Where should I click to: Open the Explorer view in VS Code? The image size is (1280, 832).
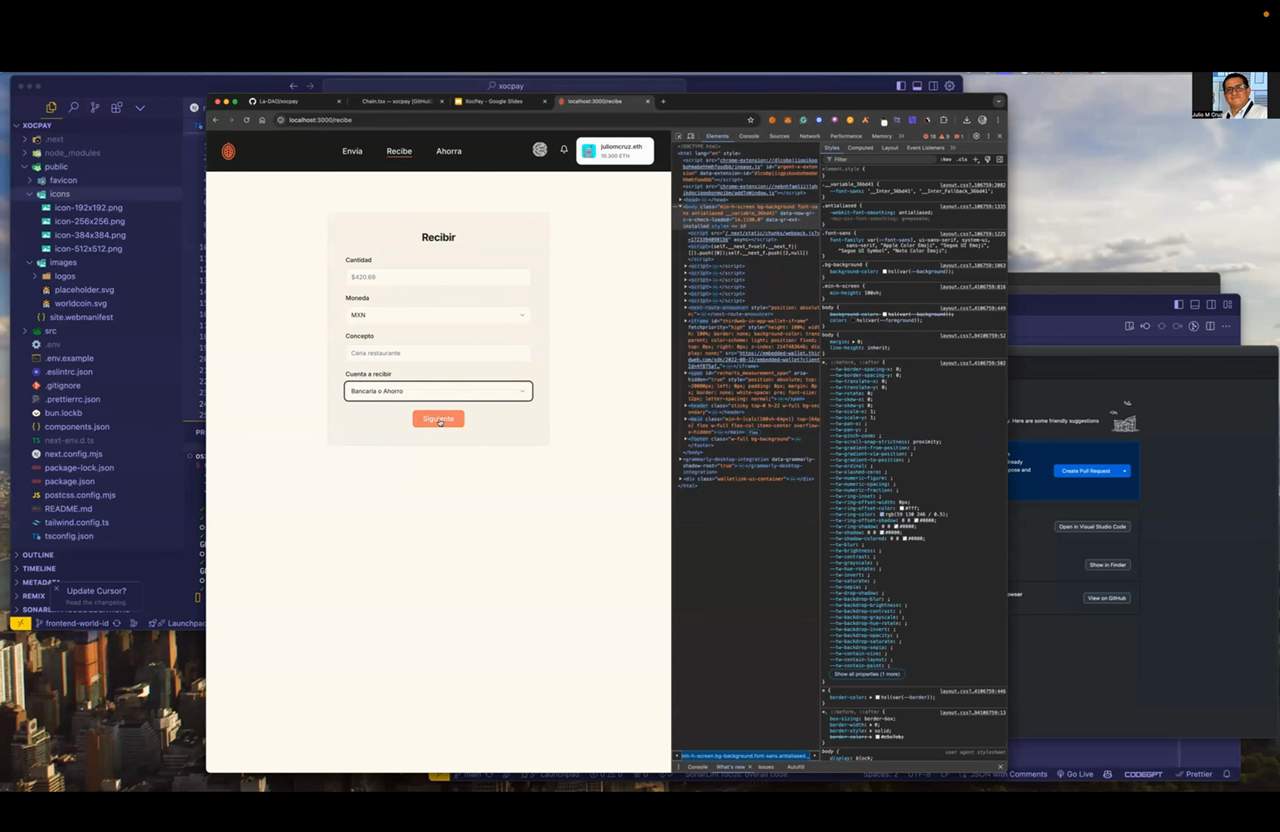(x=51, y=107)
